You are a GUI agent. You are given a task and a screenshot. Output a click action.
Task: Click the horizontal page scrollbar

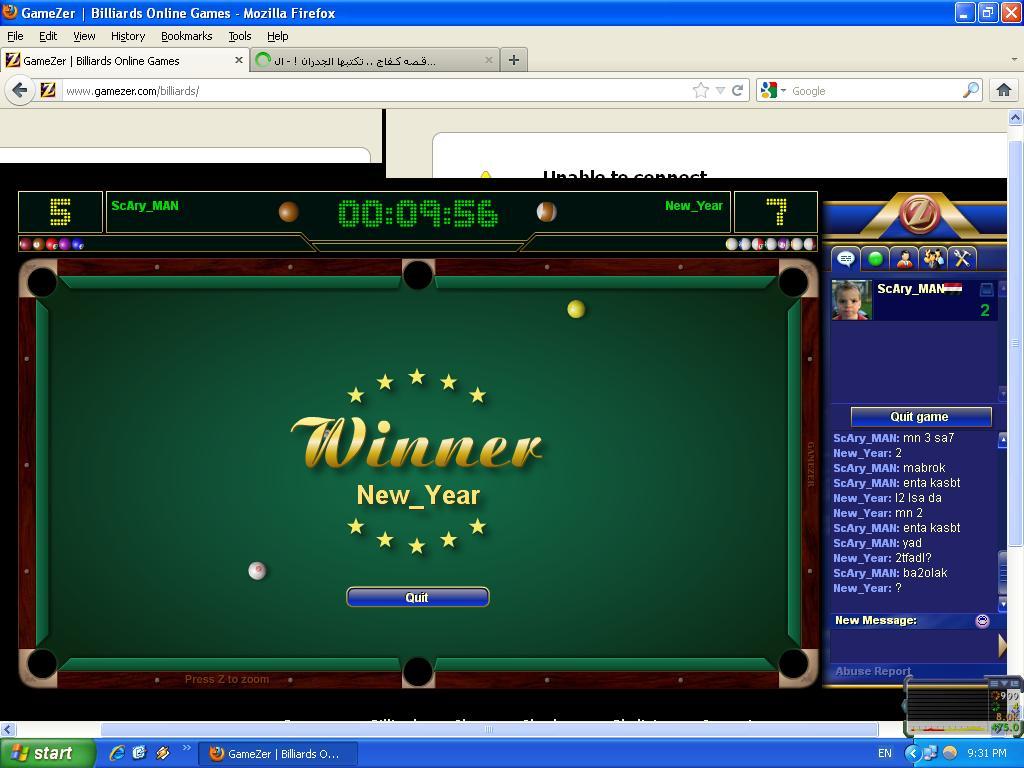tap(489, 729)
